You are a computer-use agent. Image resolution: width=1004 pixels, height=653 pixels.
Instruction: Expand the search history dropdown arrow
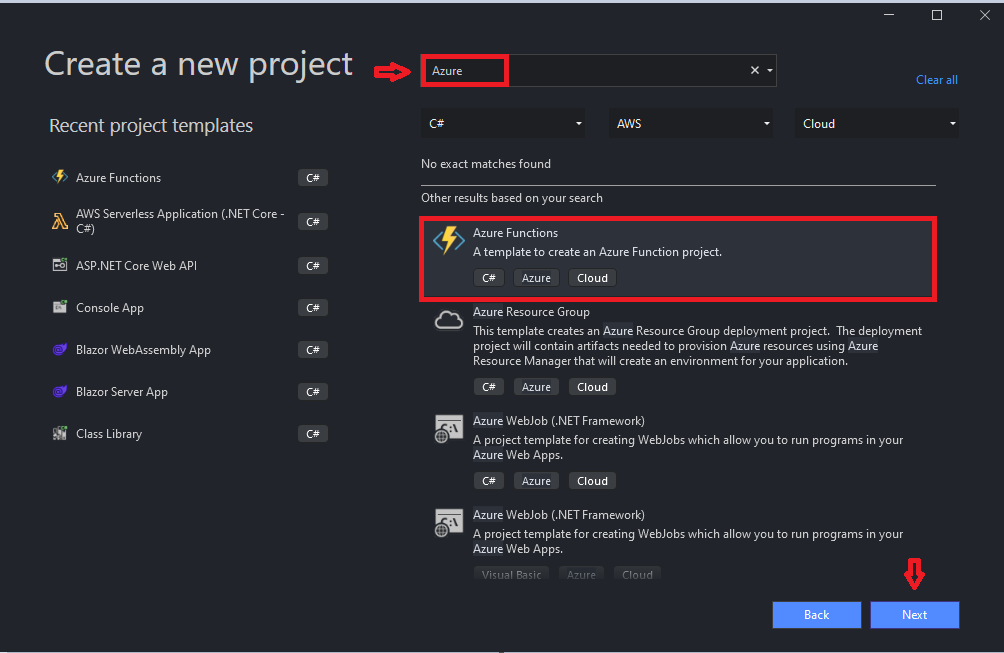(x=769, y=71)
